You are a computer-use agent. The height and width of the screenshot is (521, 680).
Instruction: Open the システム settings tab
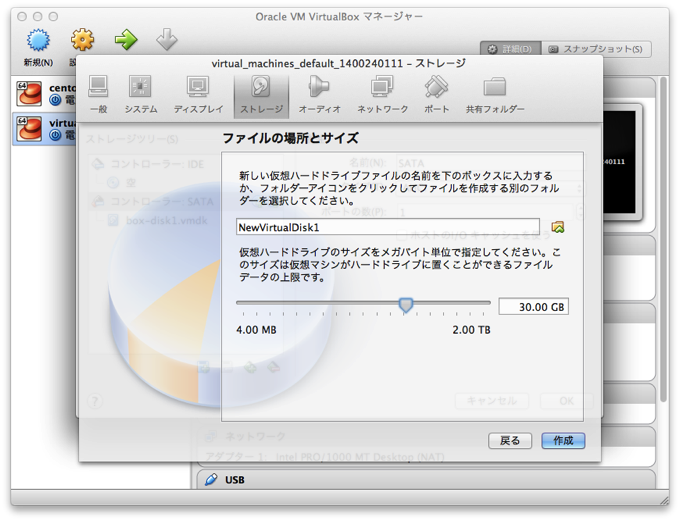coord(141,95)
